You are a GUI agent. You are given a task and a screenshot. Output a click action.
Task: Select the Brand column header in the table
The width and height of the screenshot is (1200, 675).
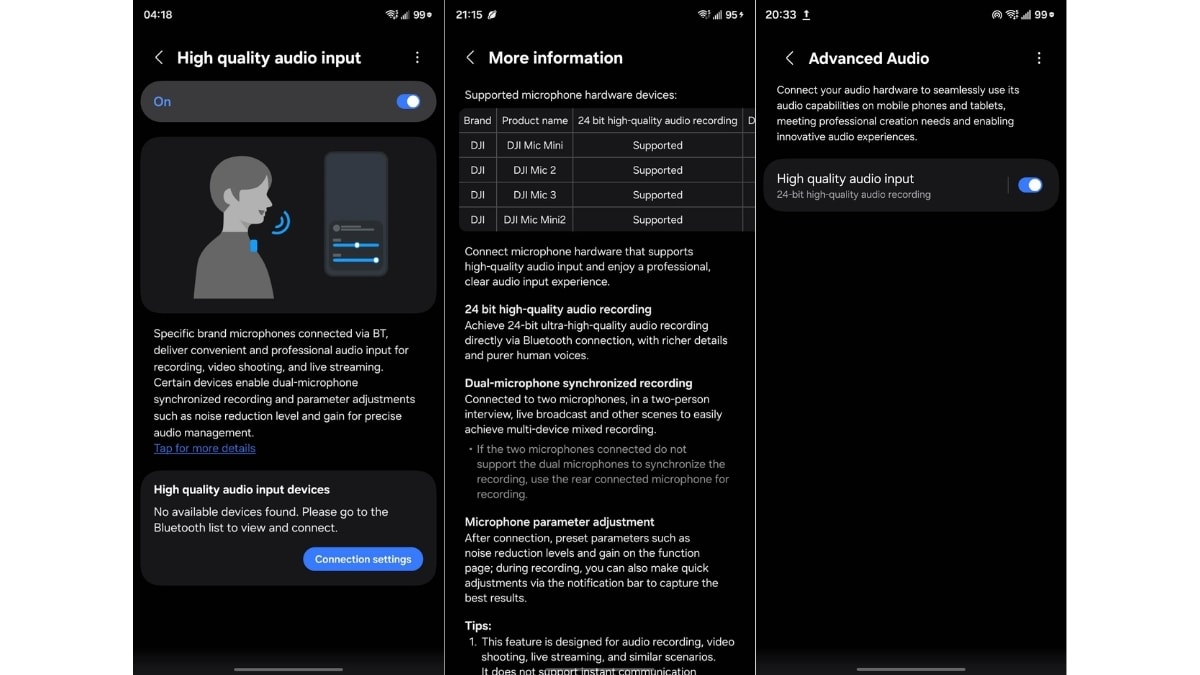coord(477,120)
